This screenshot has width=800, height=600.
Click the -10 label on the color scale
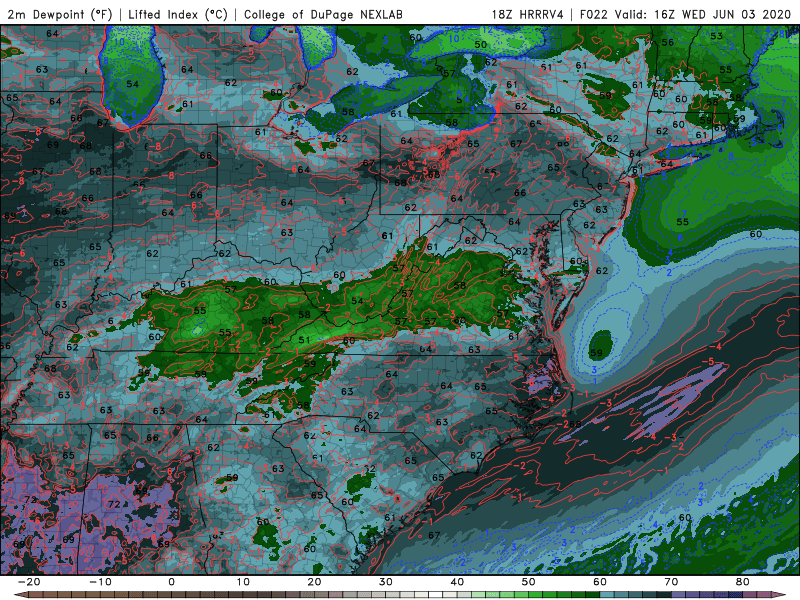pyautogui.click(x=100, y=582)
